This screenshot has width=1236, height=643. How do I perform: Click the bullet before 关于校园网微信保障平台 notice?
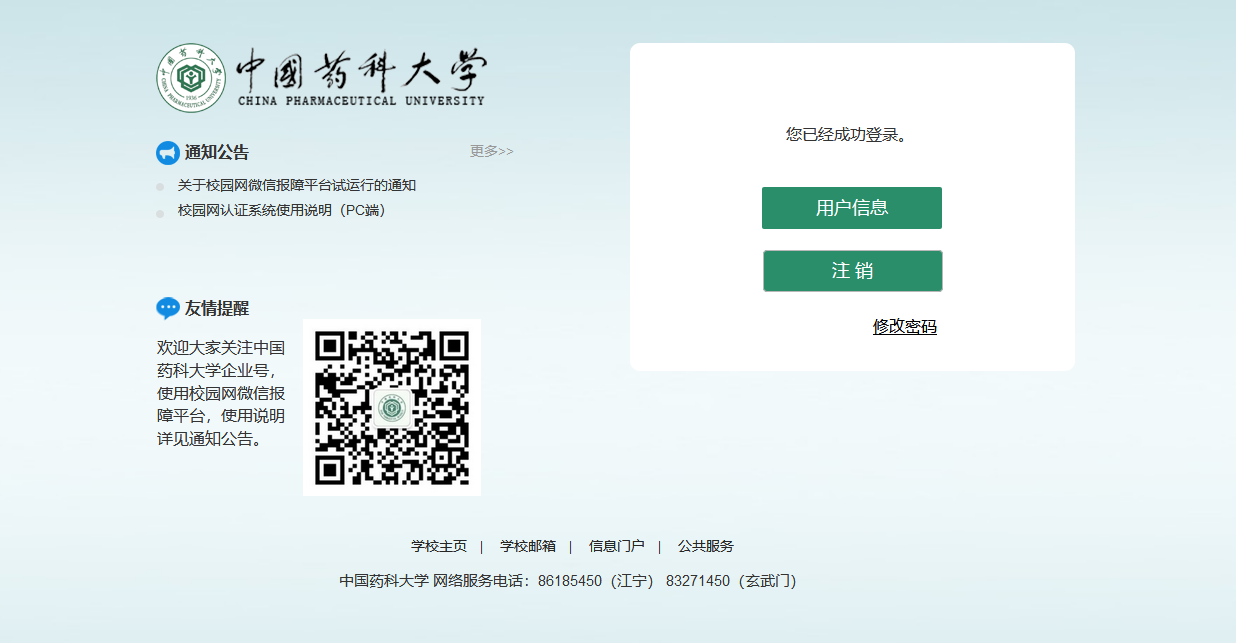point(160,187)
